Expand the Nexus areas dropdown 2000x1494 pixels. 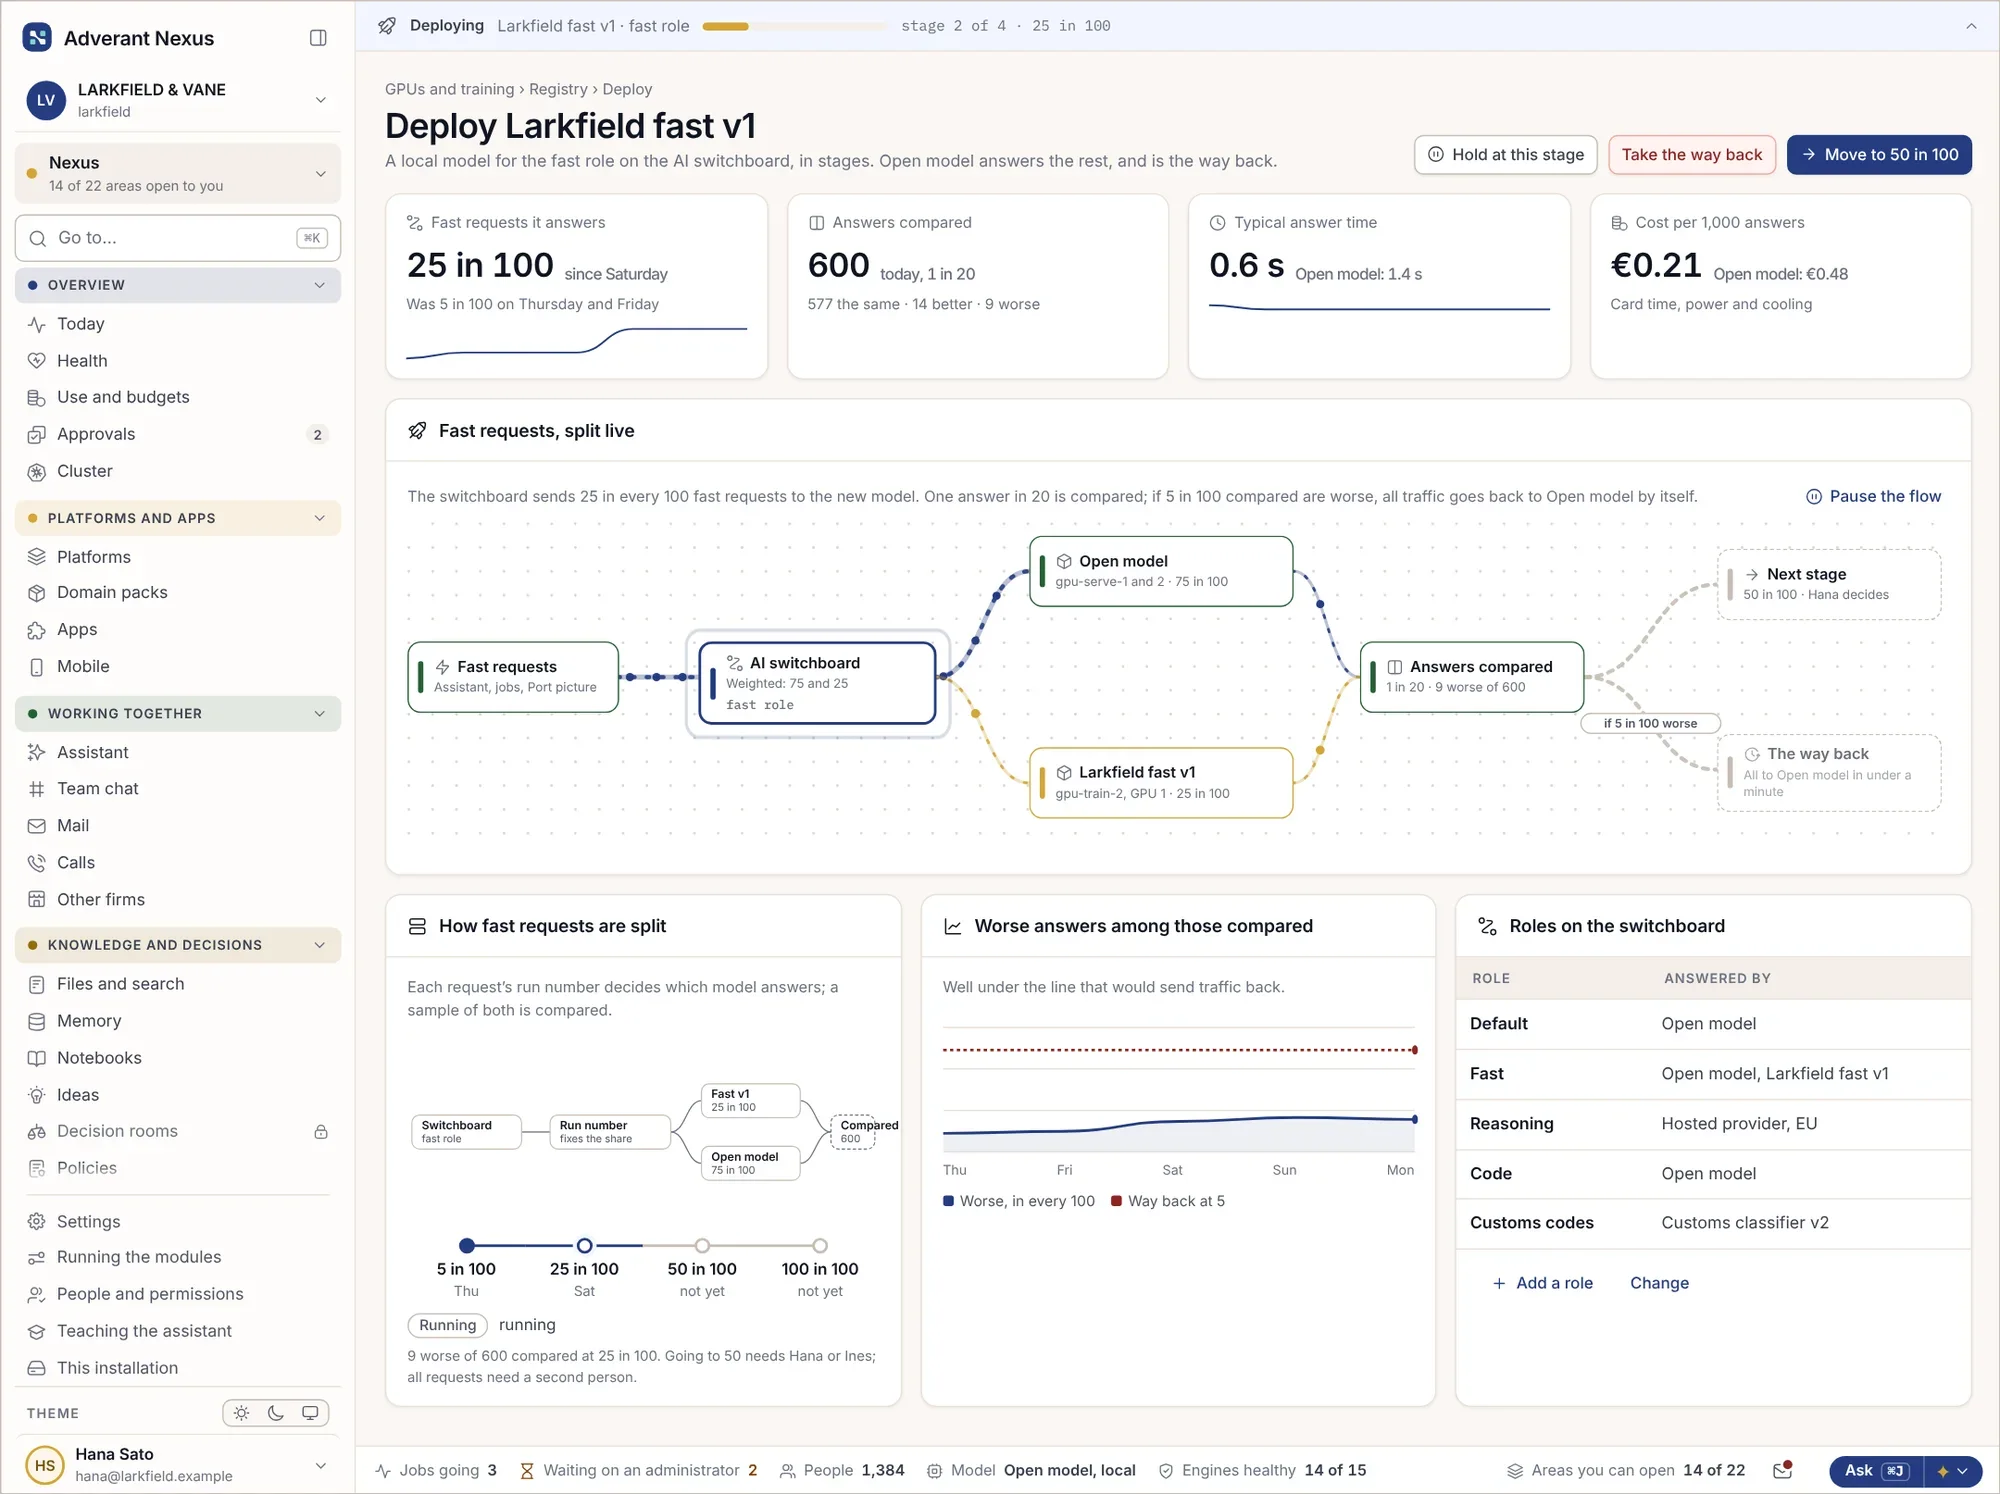pyautogui.click(x=178, y=174)
